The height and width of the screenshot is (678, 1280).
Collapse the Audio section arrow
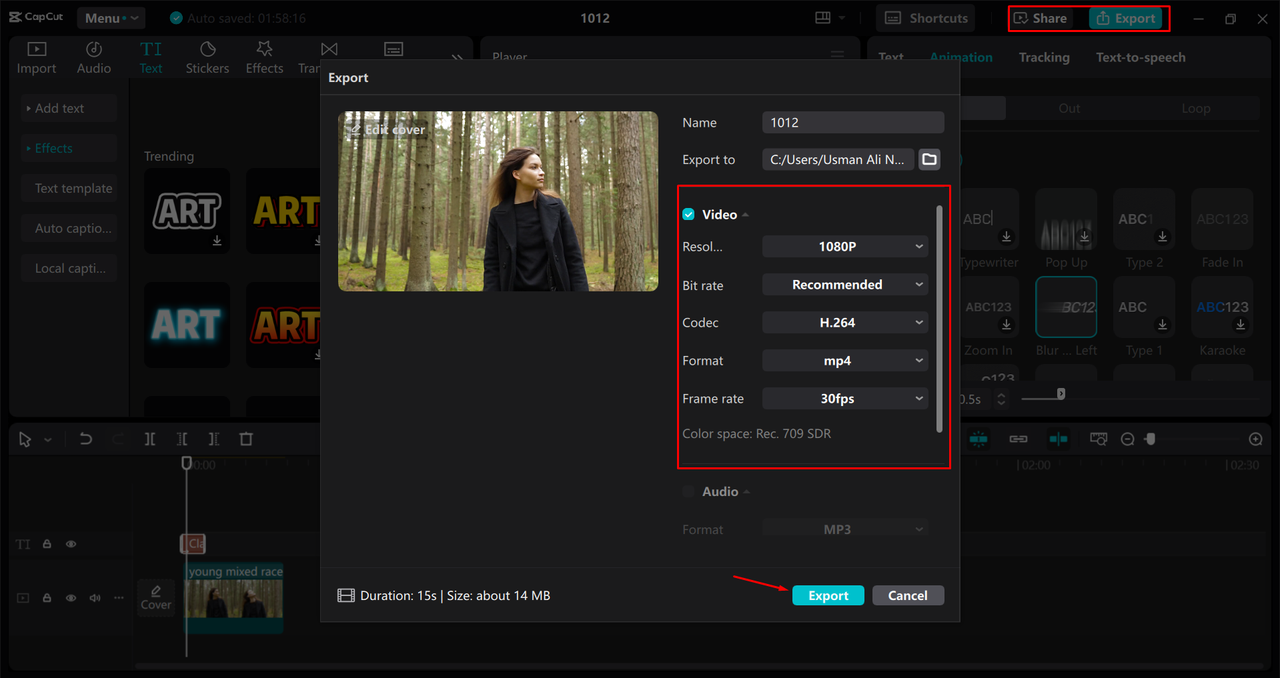747,492
